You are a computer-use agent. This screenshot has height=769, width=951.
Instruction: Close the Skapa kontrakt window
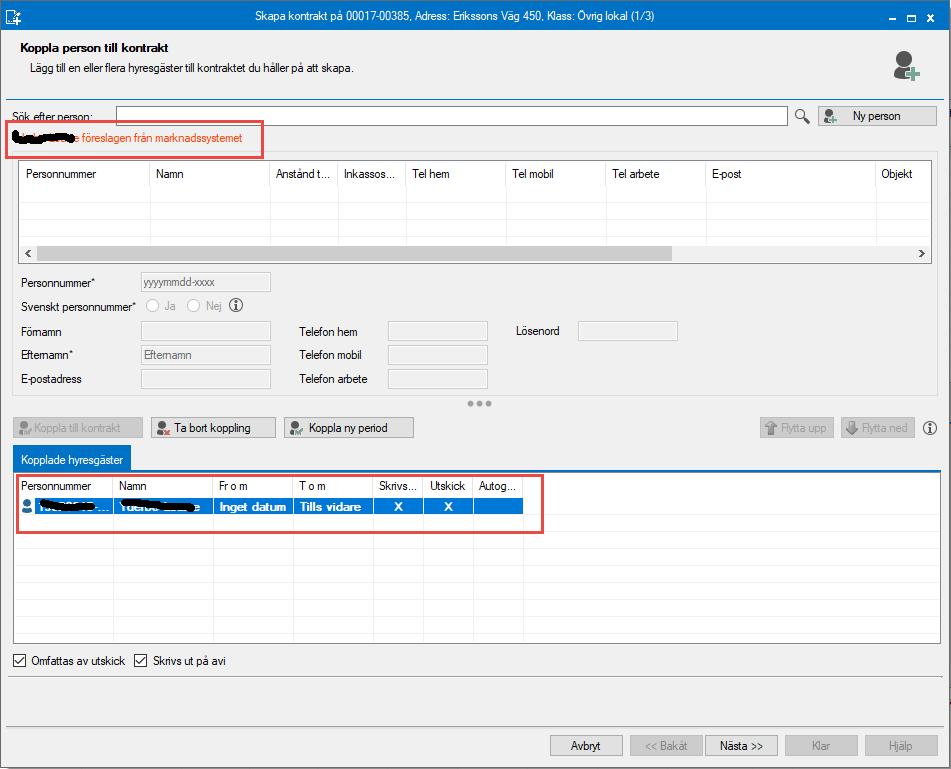(x=930, y=18)
